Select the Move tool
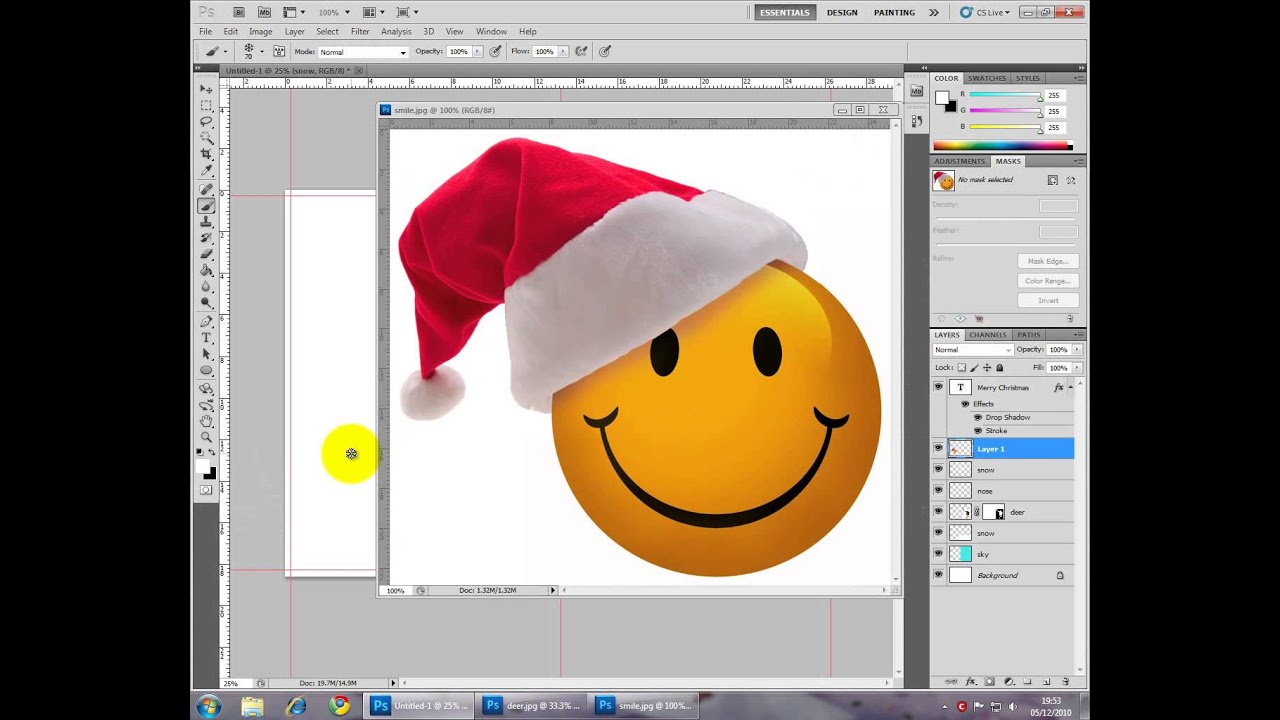 (x=207, y=89)
